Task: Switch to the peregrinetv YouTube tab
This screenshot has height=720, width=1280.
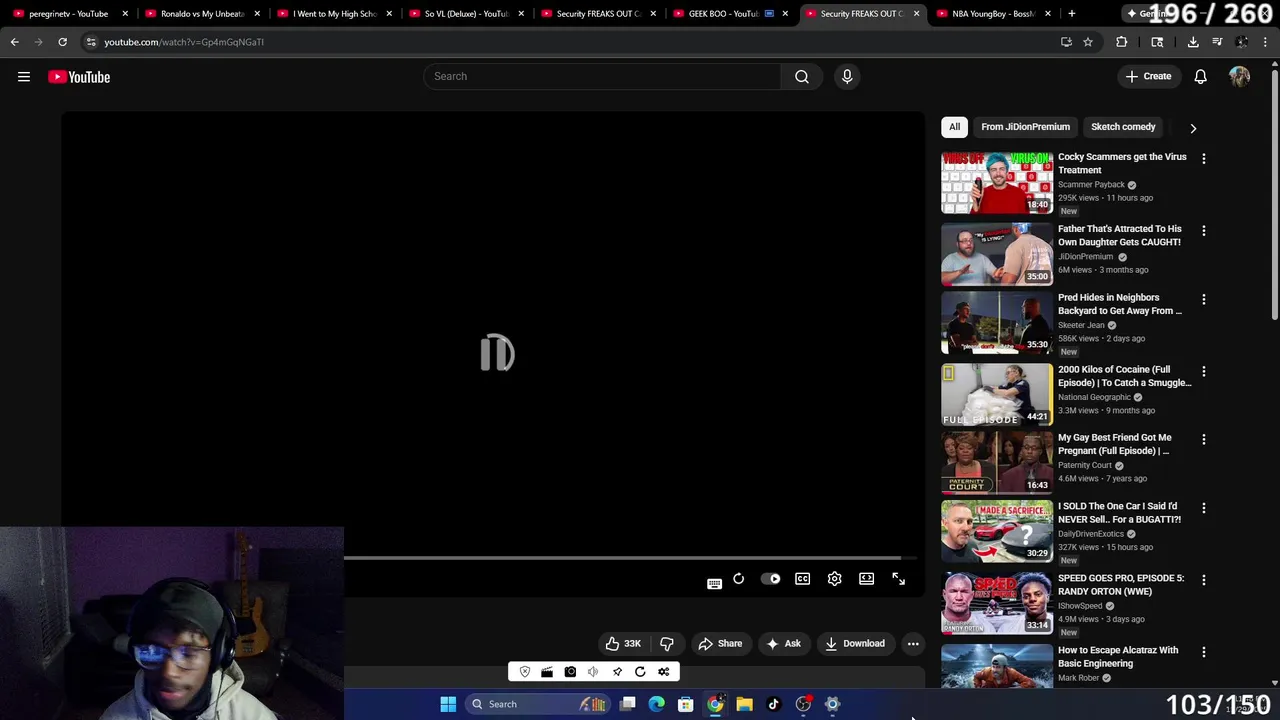Action: point(68,14)
